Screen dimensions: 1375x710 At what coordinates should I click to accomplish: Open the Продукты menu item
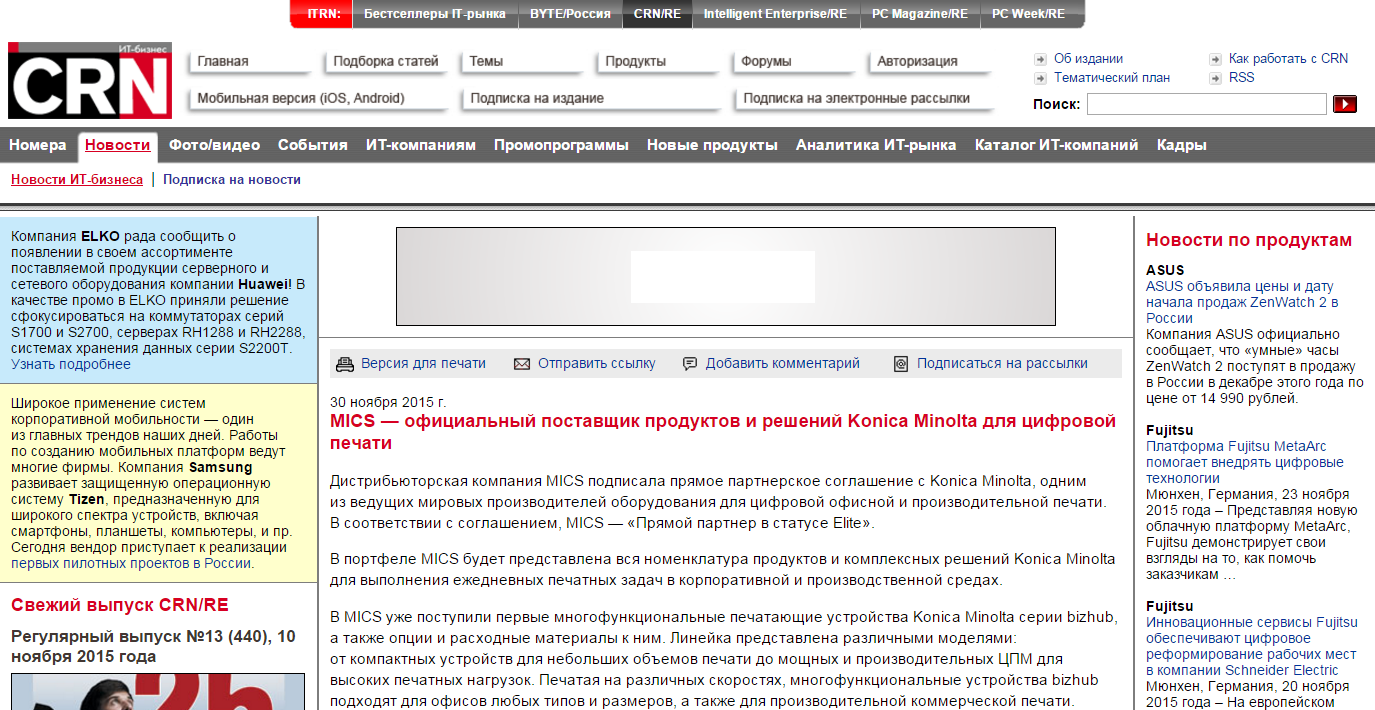(x=656, y=61)
